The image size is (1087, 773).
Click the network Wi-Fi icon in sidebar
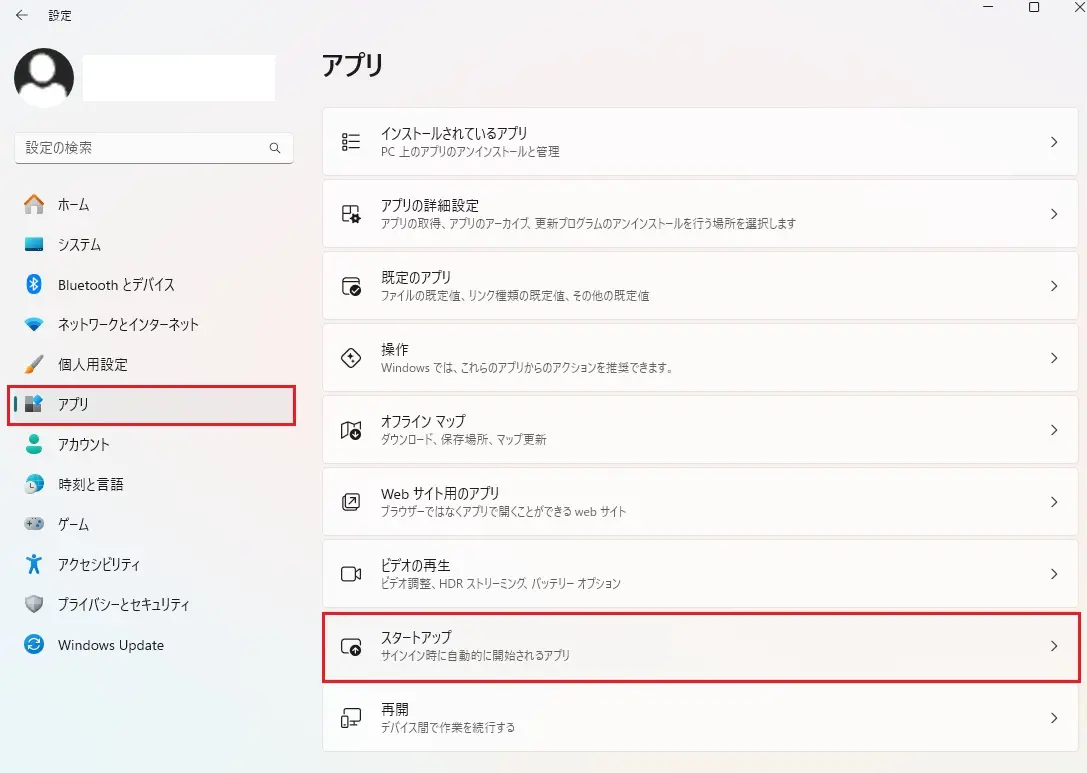tap(33, 324)
